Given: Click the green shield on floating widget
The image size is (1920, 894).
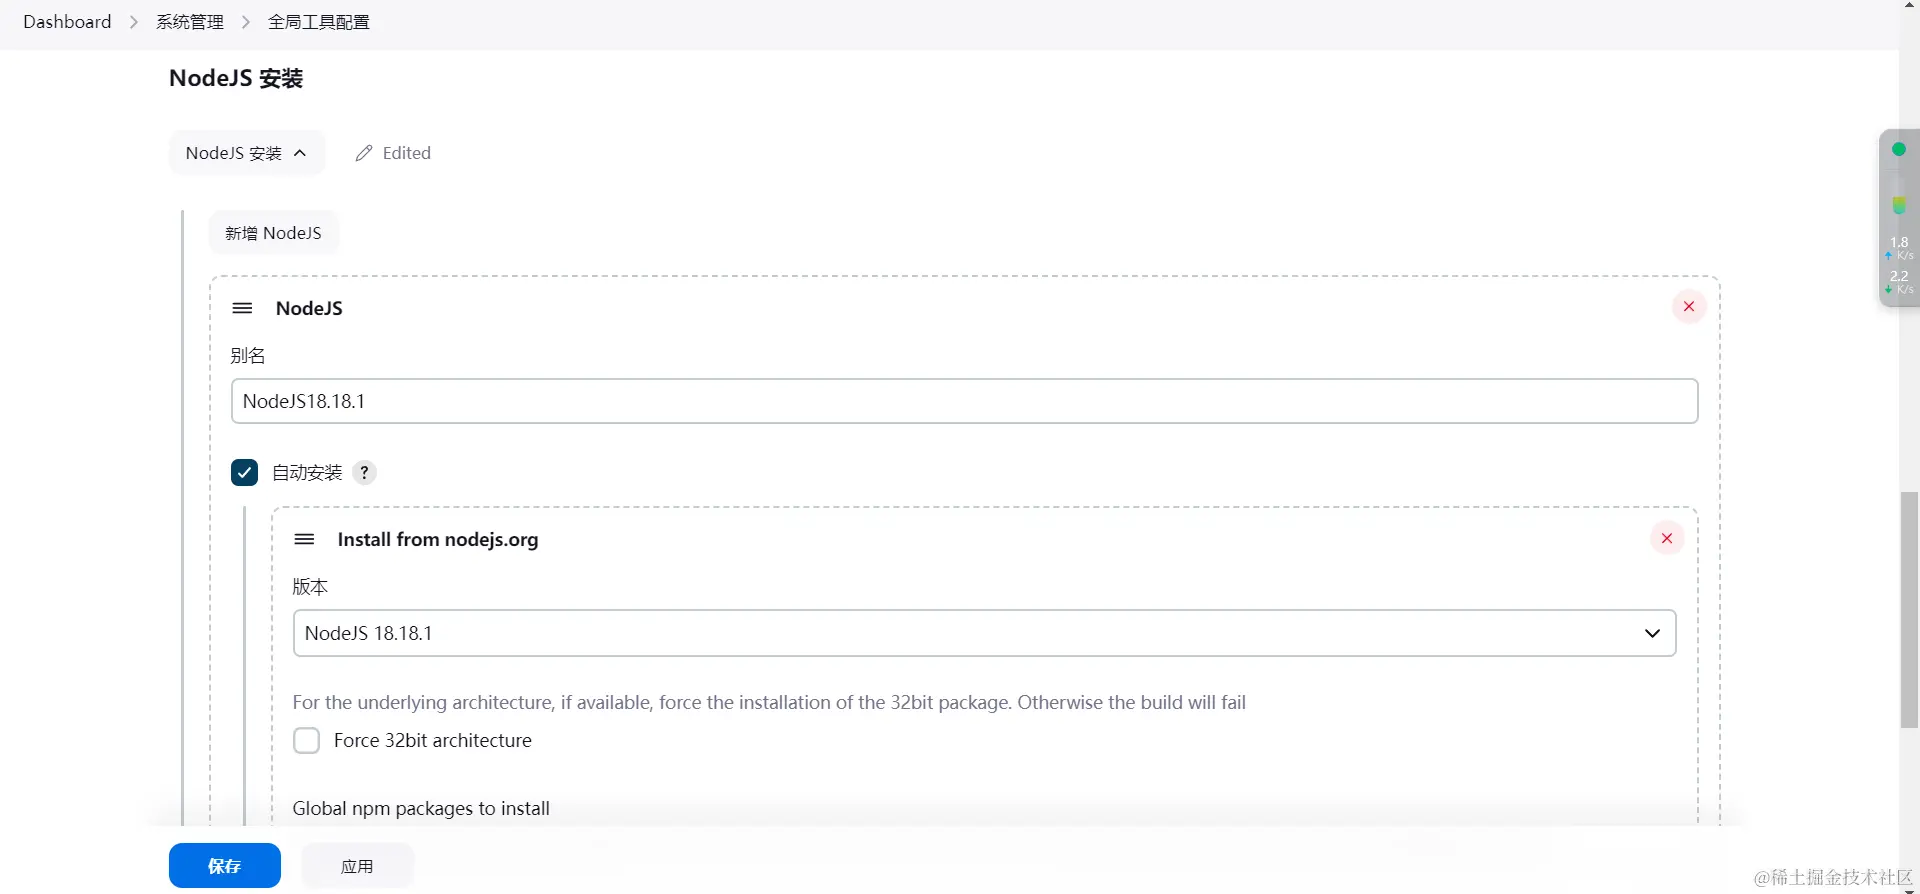Looking at the screenshot, I should point(1899,205).
